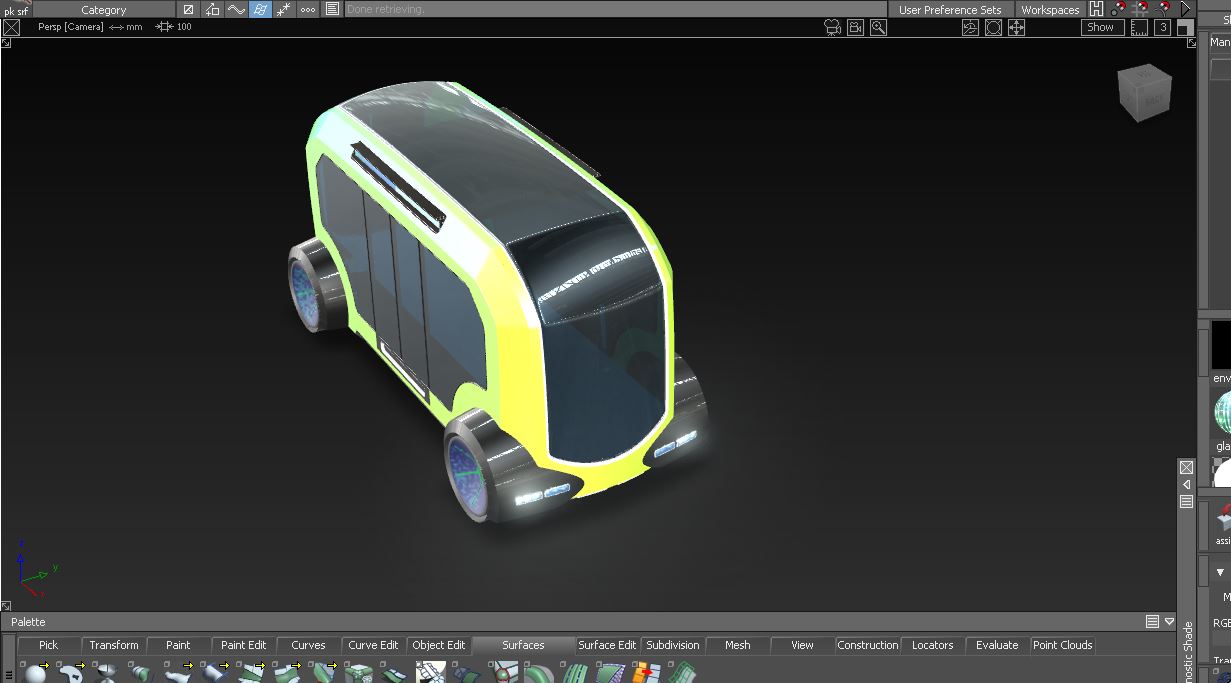The width and height of the screenshot is (1231, 683).
Task: Select the black environment shader swatch
Action: [x=1221, y=346]
